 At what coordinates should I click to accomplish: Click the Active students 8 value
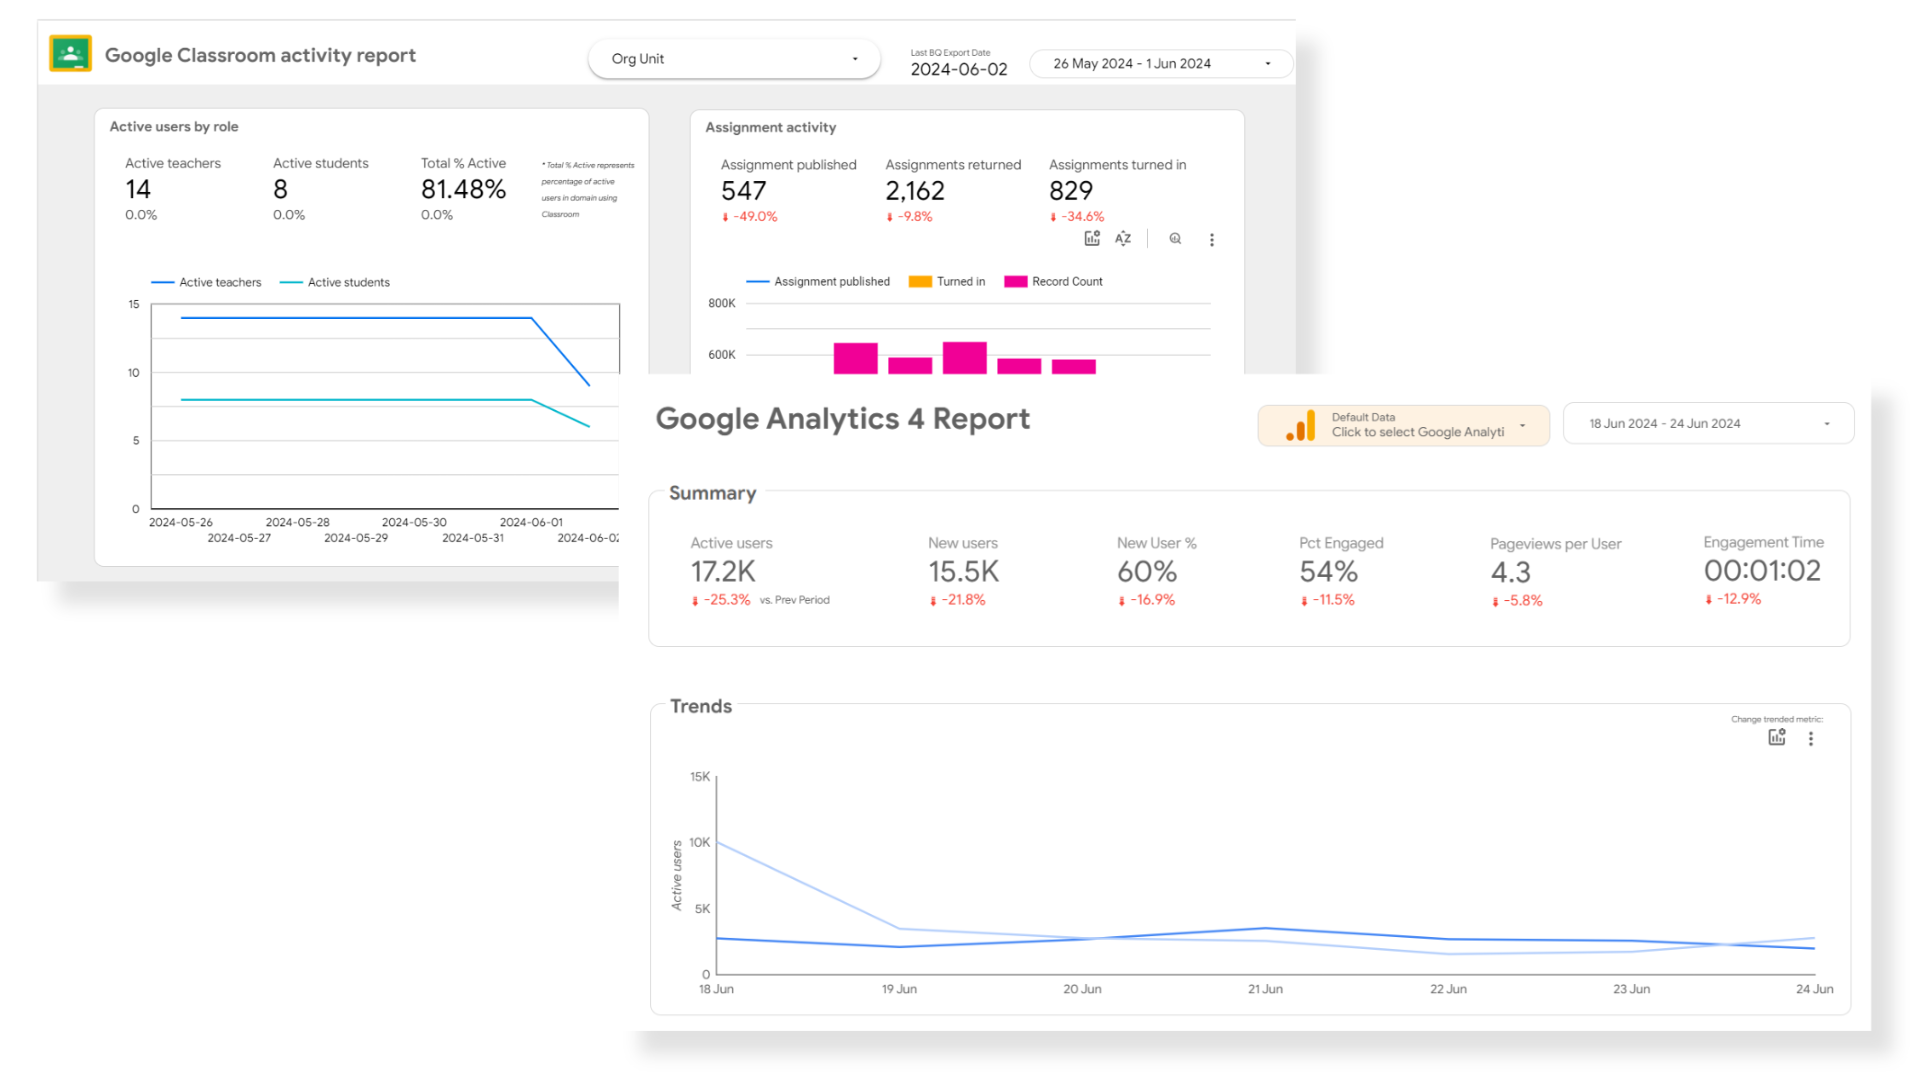pos(280,189)
